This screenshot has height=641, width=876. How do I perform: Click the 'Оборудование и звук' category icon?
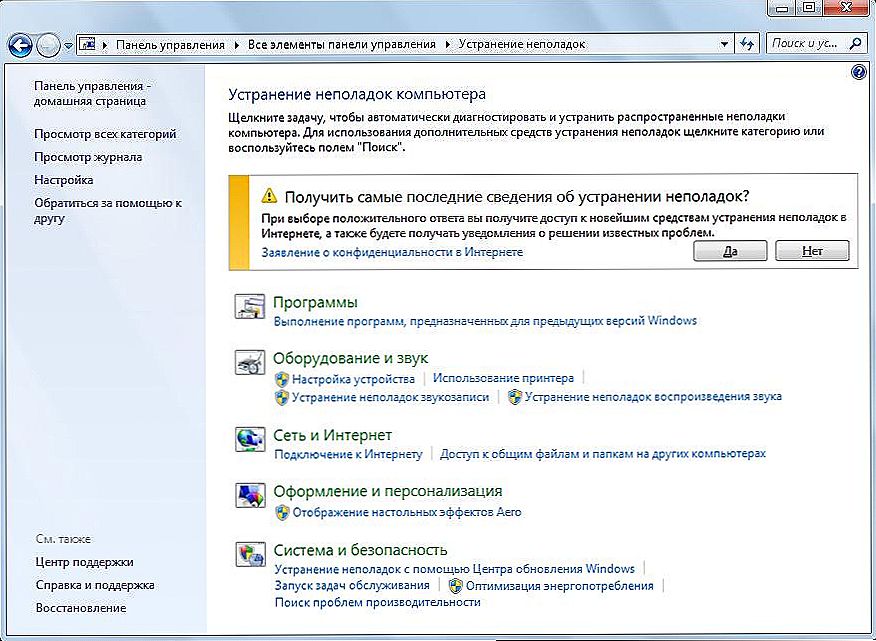pyautogui.click(x=250, y=362)
